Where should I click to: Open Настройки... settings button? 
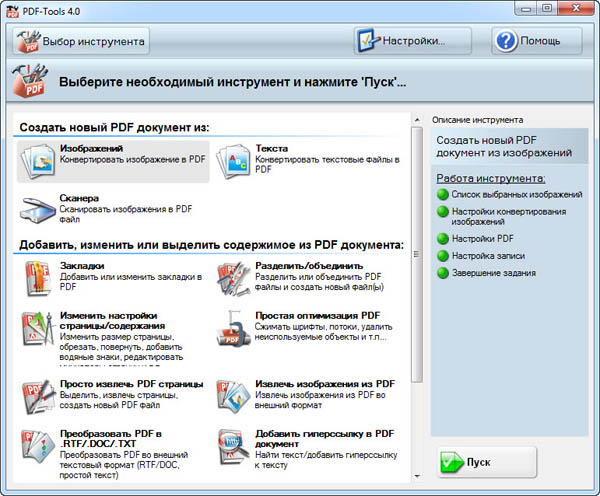pos(412,41)
